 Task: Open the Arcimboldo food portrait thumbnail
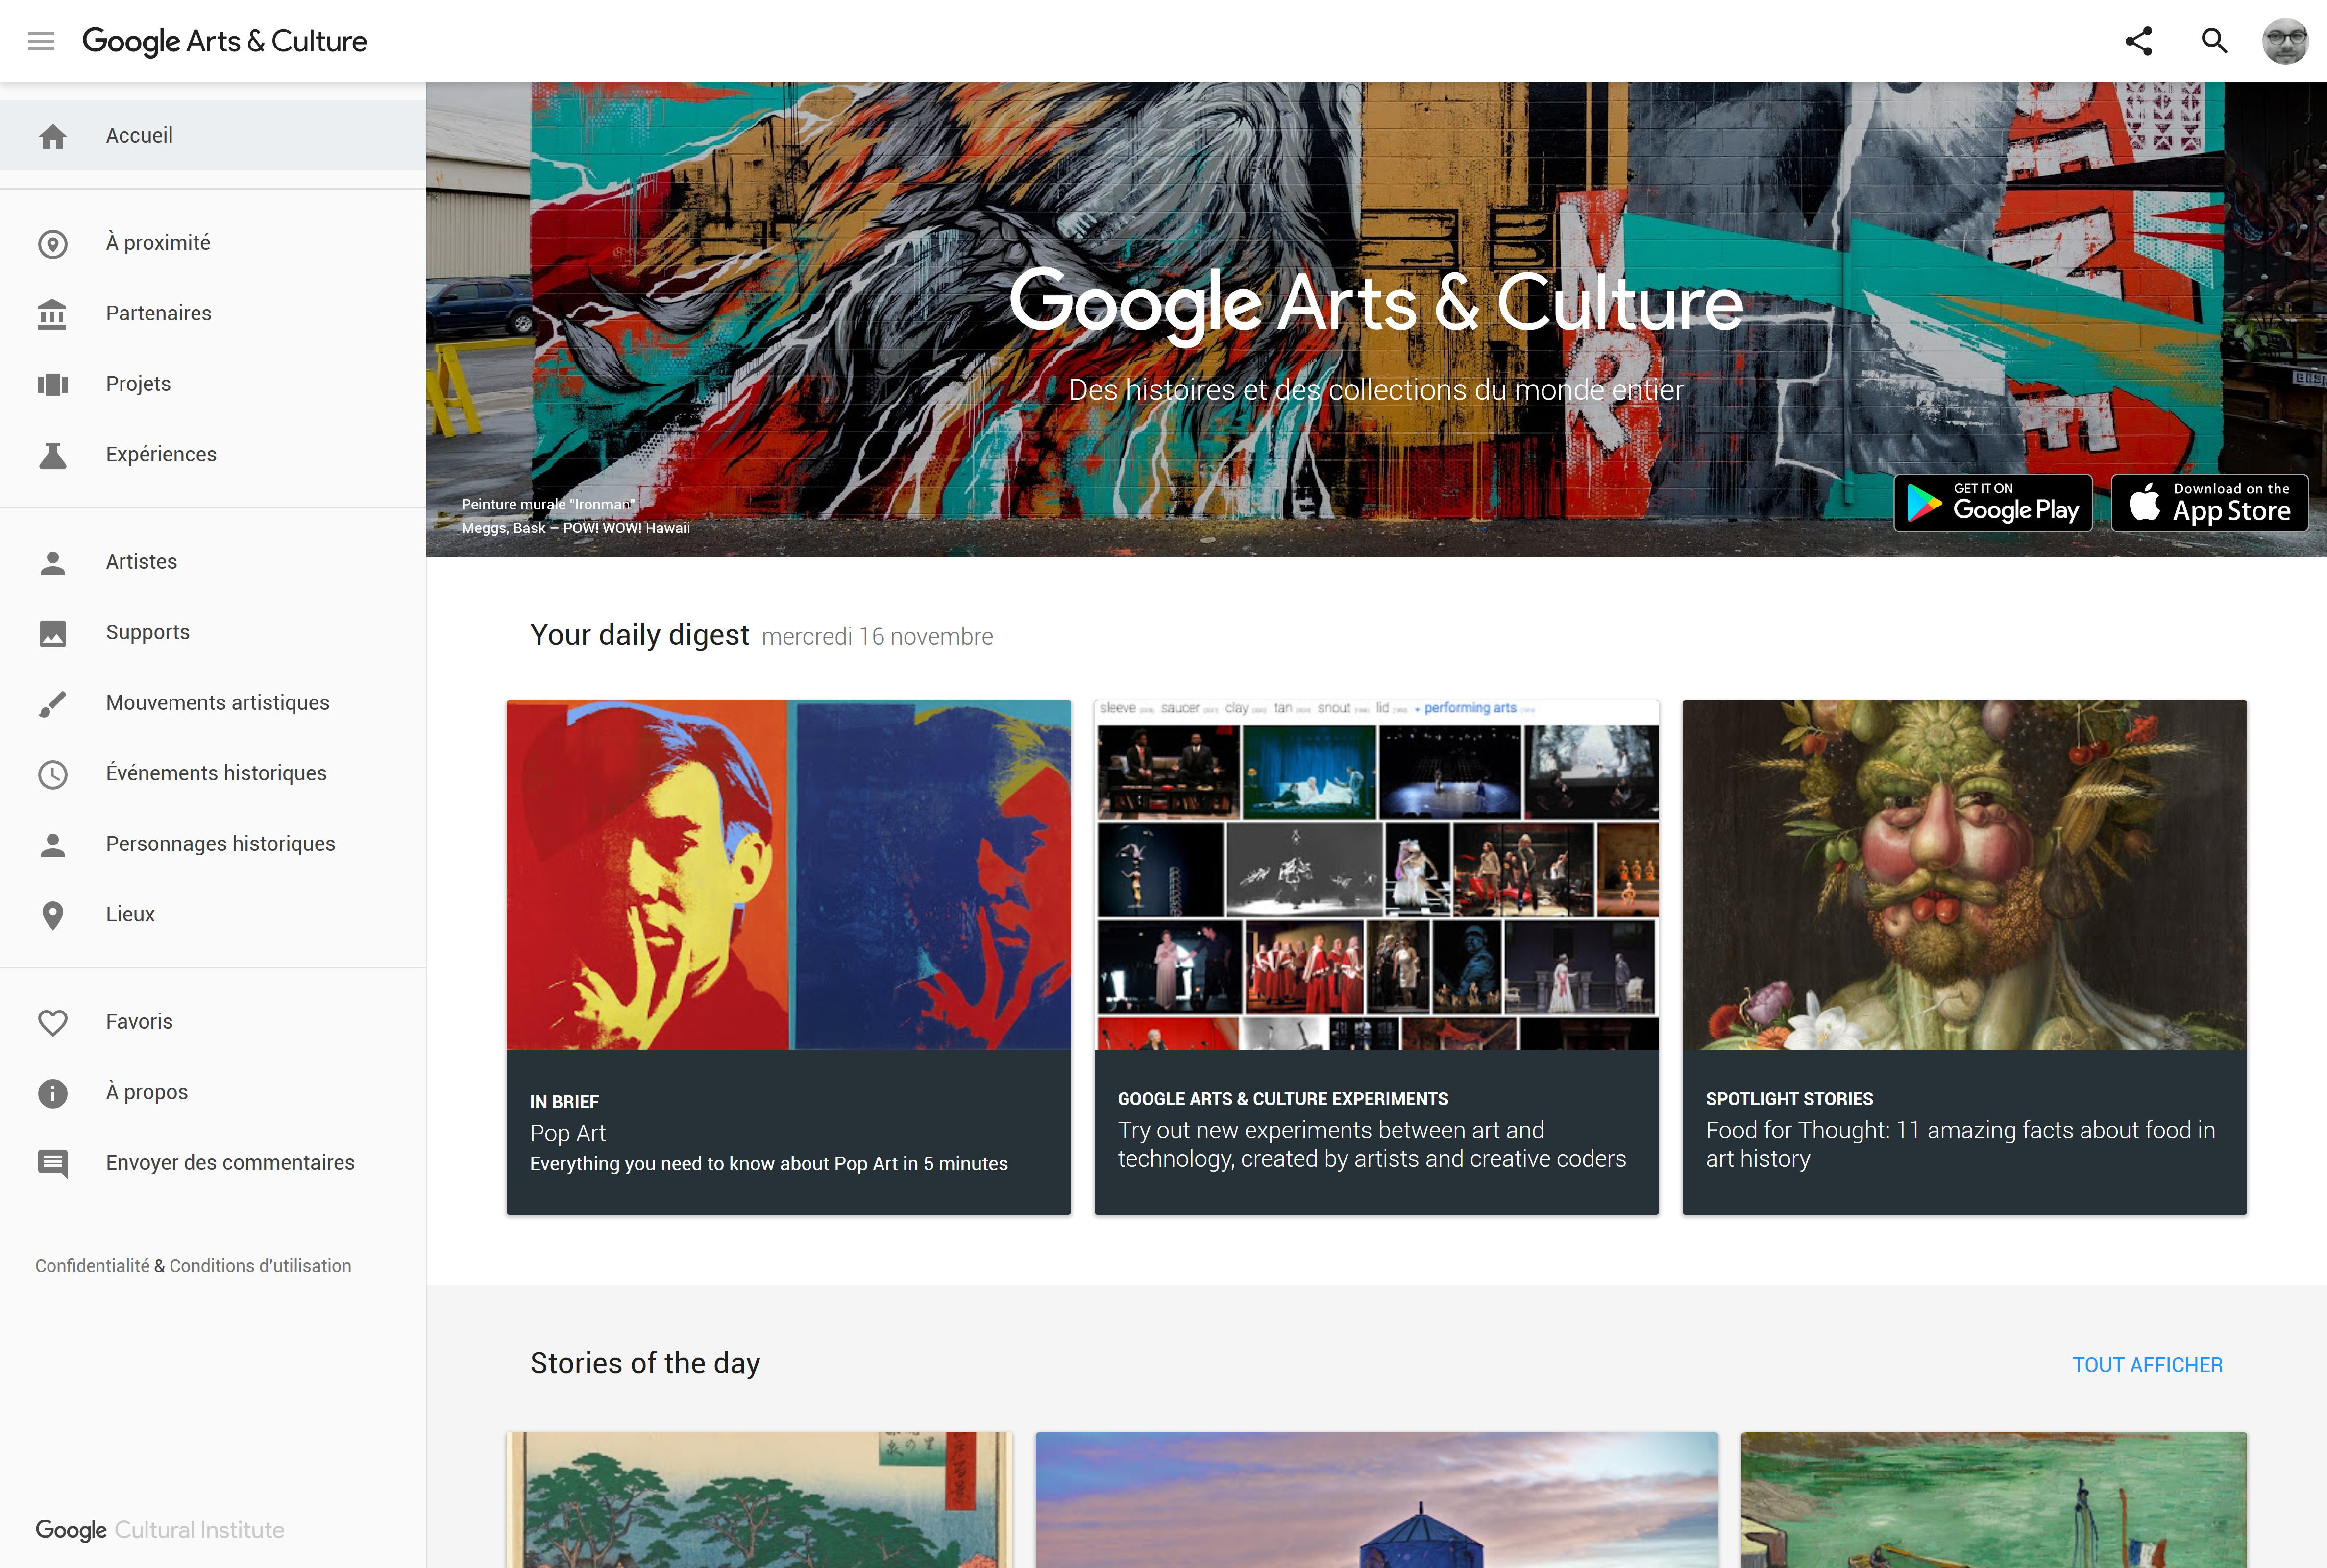(1964, 875)
